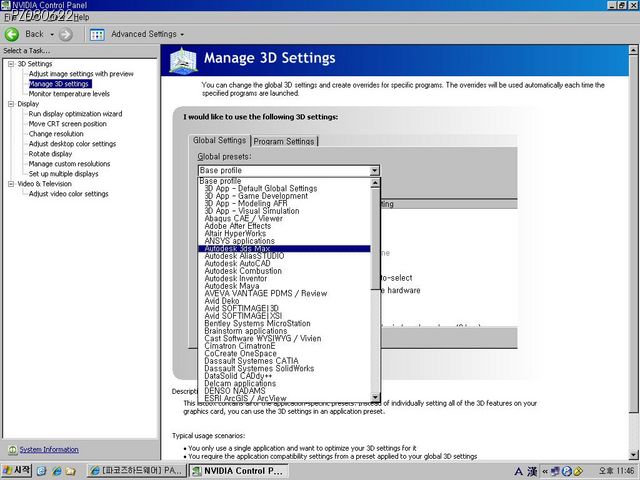The height and width of the screenshot is (480, 640).
Task: Click the main page scroll up arrow
Action: click(633, 50)
